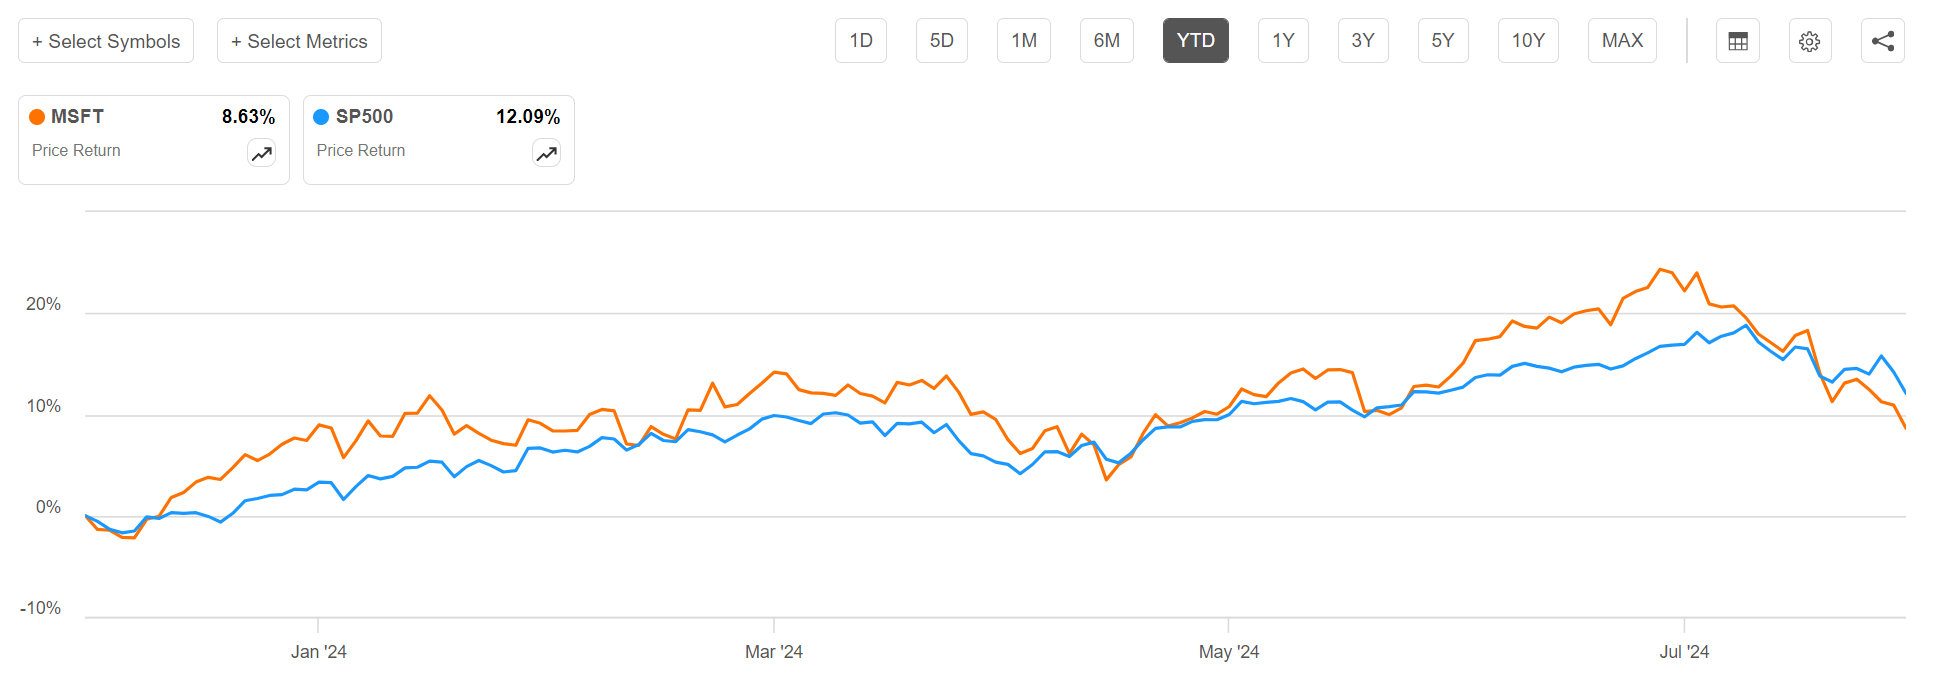Screen dimensions: 1936x688
Task: Click the share chart icon
Action: (1882, 41)
